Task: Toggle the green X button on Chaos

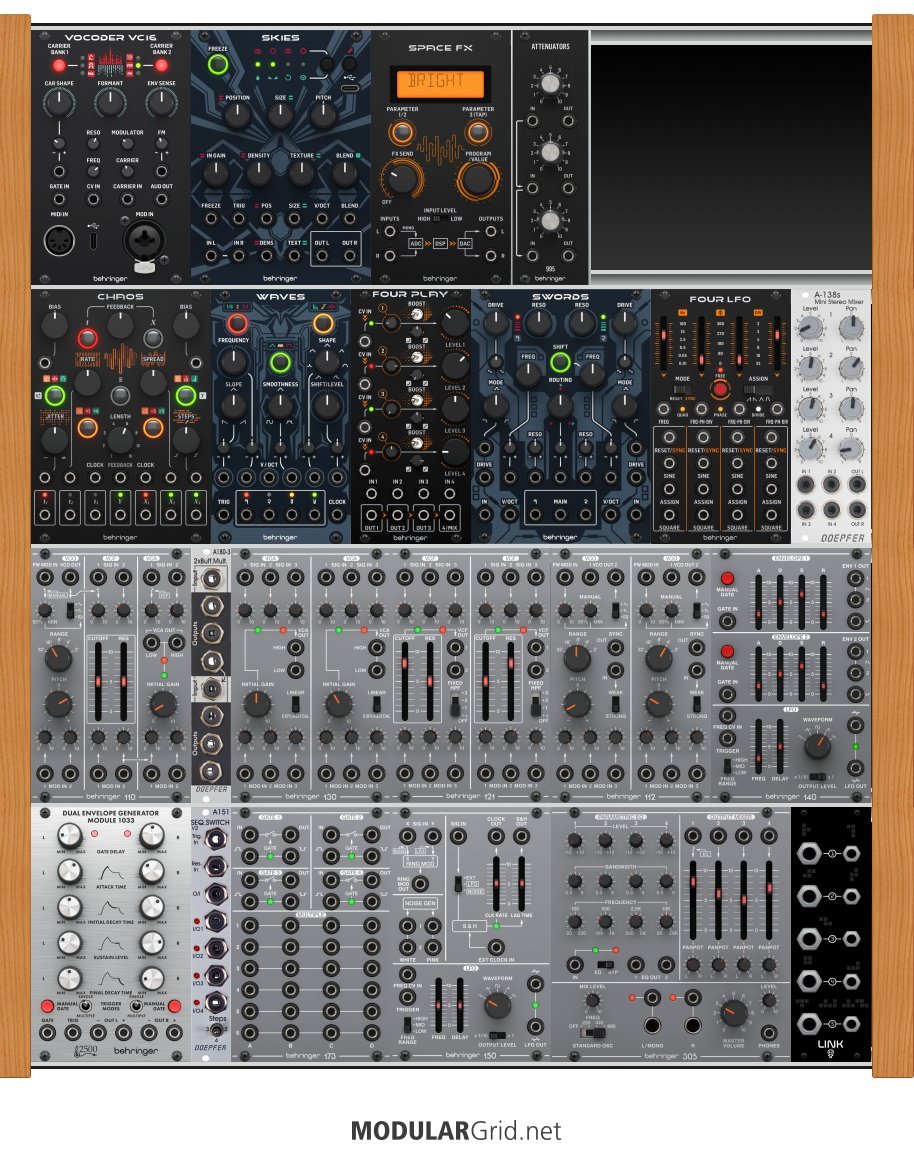Action: [x=55, y=396]
